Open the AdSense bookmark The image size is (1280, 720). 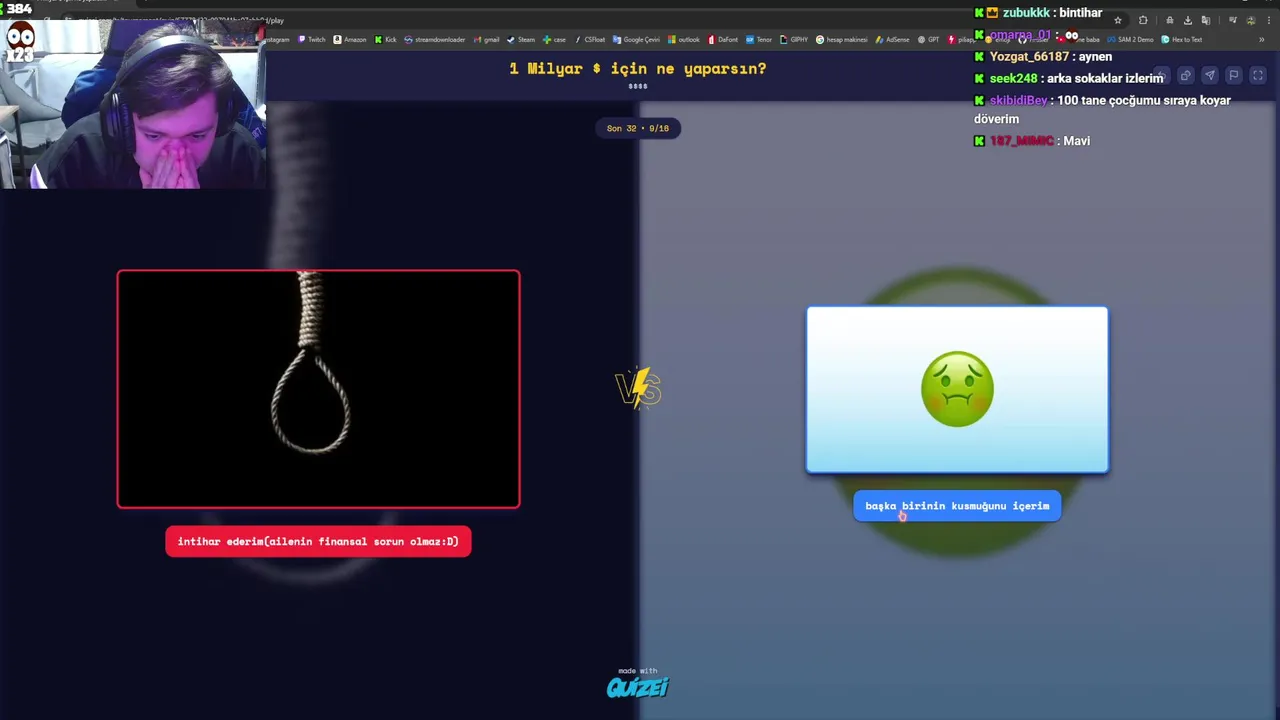pos(892,40)
